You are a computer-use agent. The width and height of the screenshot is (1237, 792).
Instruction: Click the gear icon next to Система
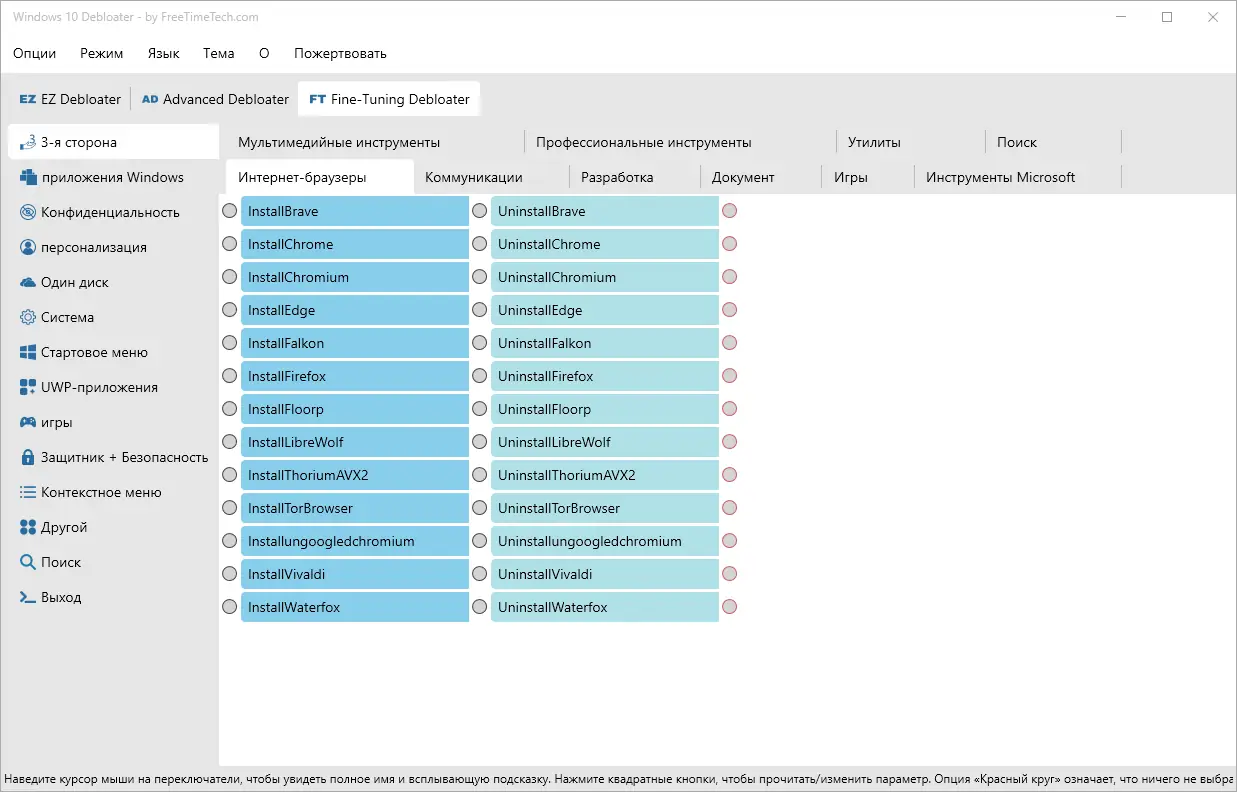tap(28, 317)
